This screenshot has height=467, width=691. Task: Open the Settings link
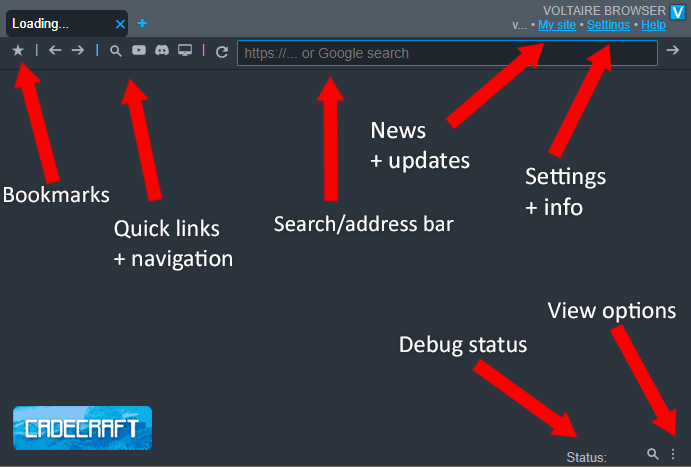point(608,25)
